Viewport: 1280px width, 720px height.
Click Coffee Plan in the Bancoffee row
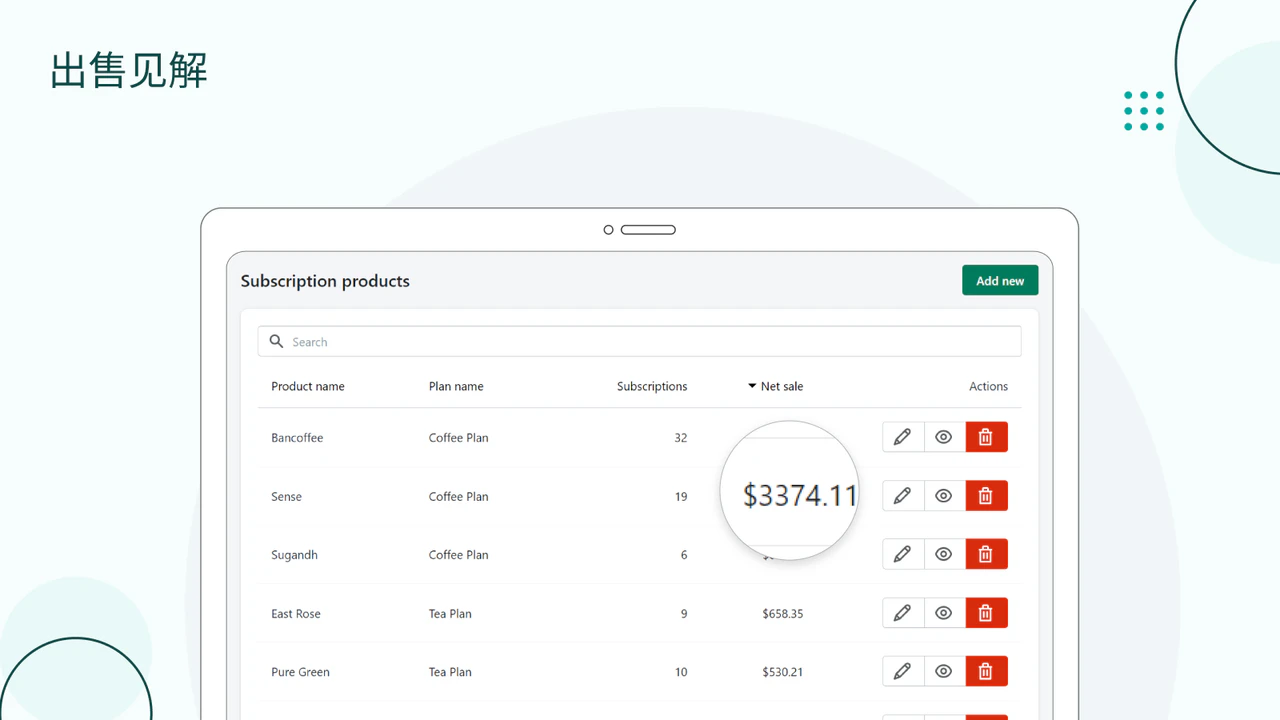pyautogui.click(x=459, y=438)
